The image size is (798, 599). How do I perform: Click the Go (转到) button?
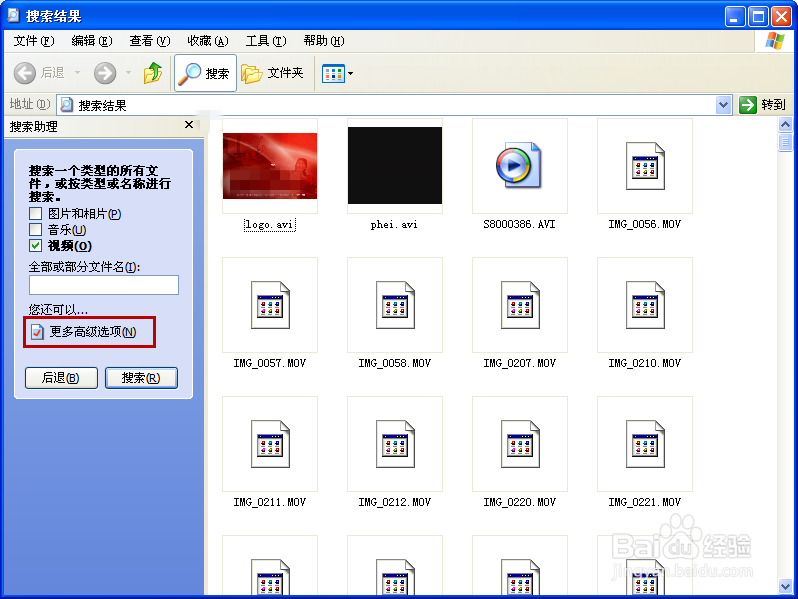762,105
